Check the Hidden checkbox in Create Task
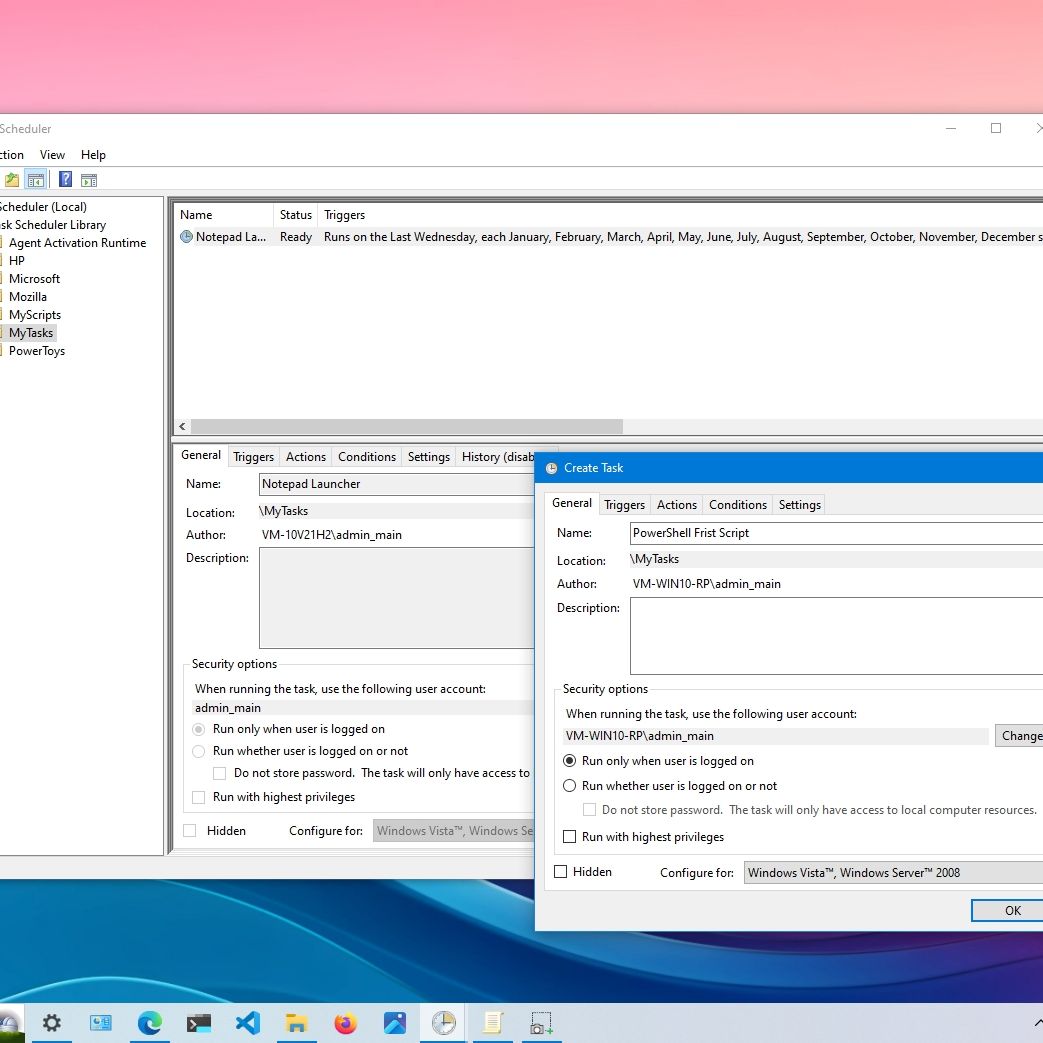Image resolution: width=1043 pixels, height=1043 pixels. tap(561, 872)
